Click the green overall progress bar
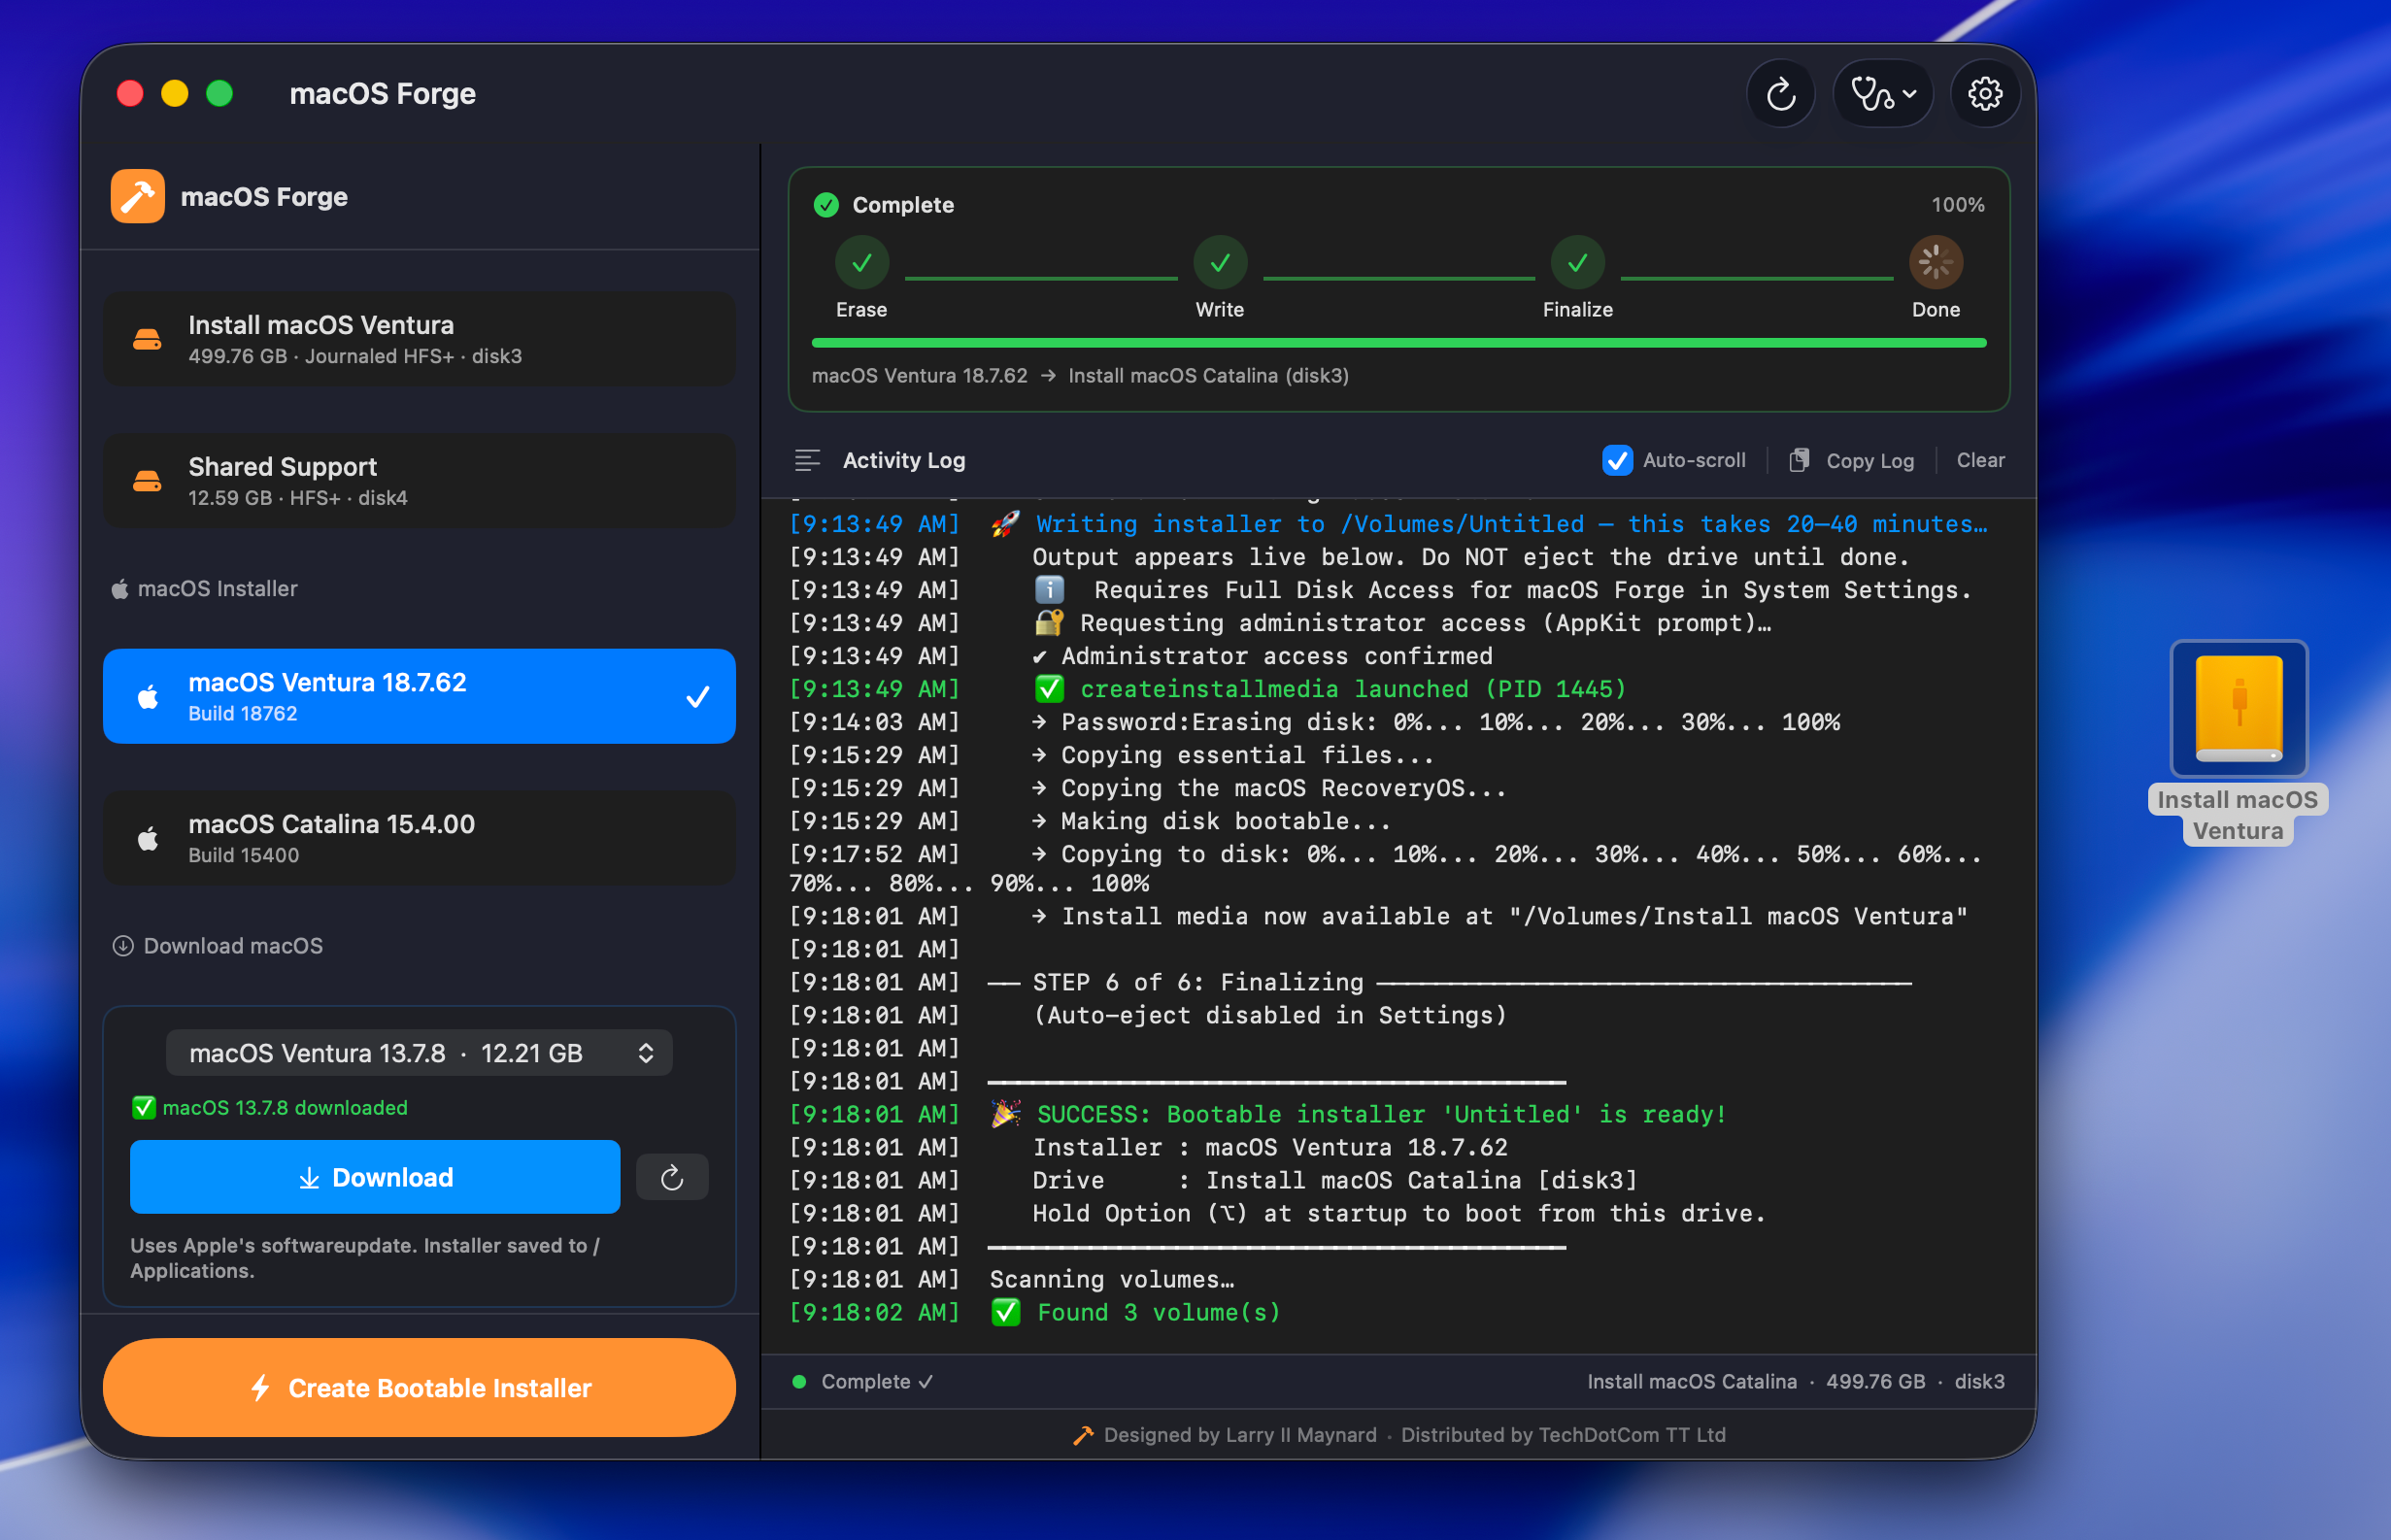Viewport: 2391px width, 1540px height. (1399, 343)
